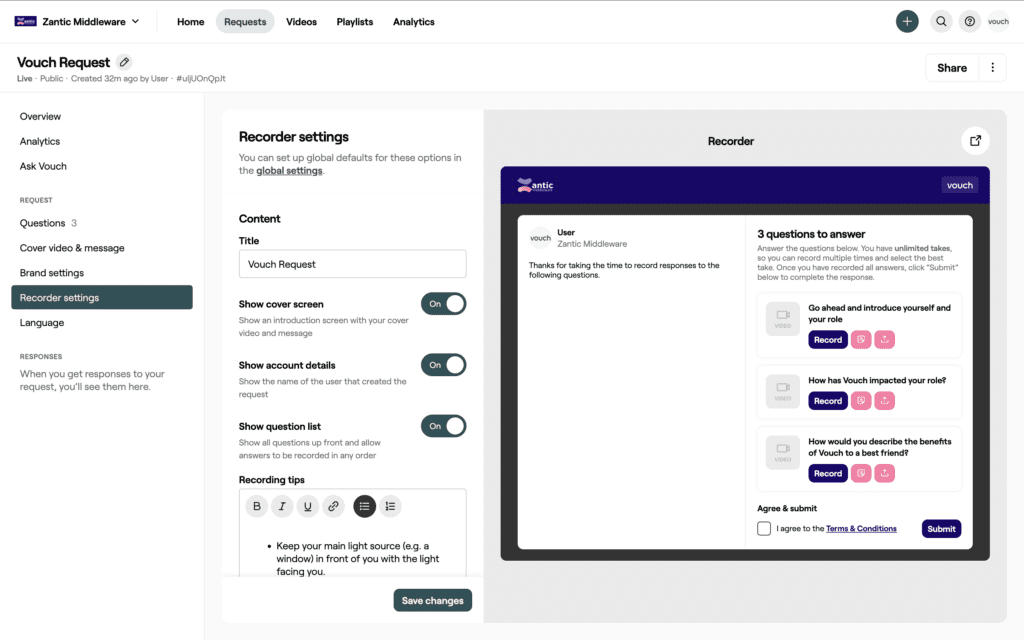Open the Playlists tab

[355, 22]
